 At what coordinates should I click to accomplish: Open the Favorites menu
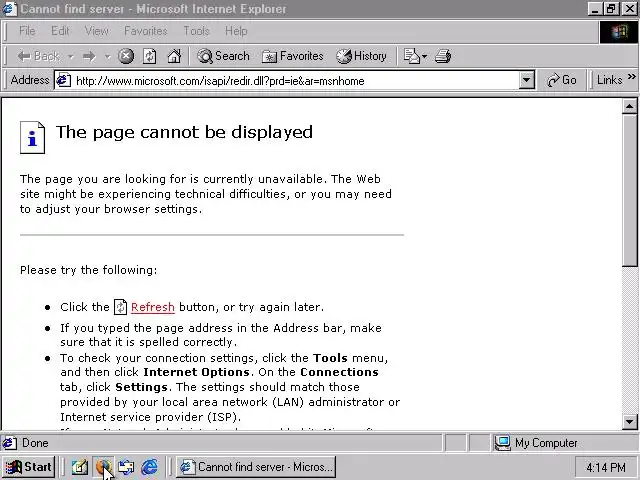(146, 31)
